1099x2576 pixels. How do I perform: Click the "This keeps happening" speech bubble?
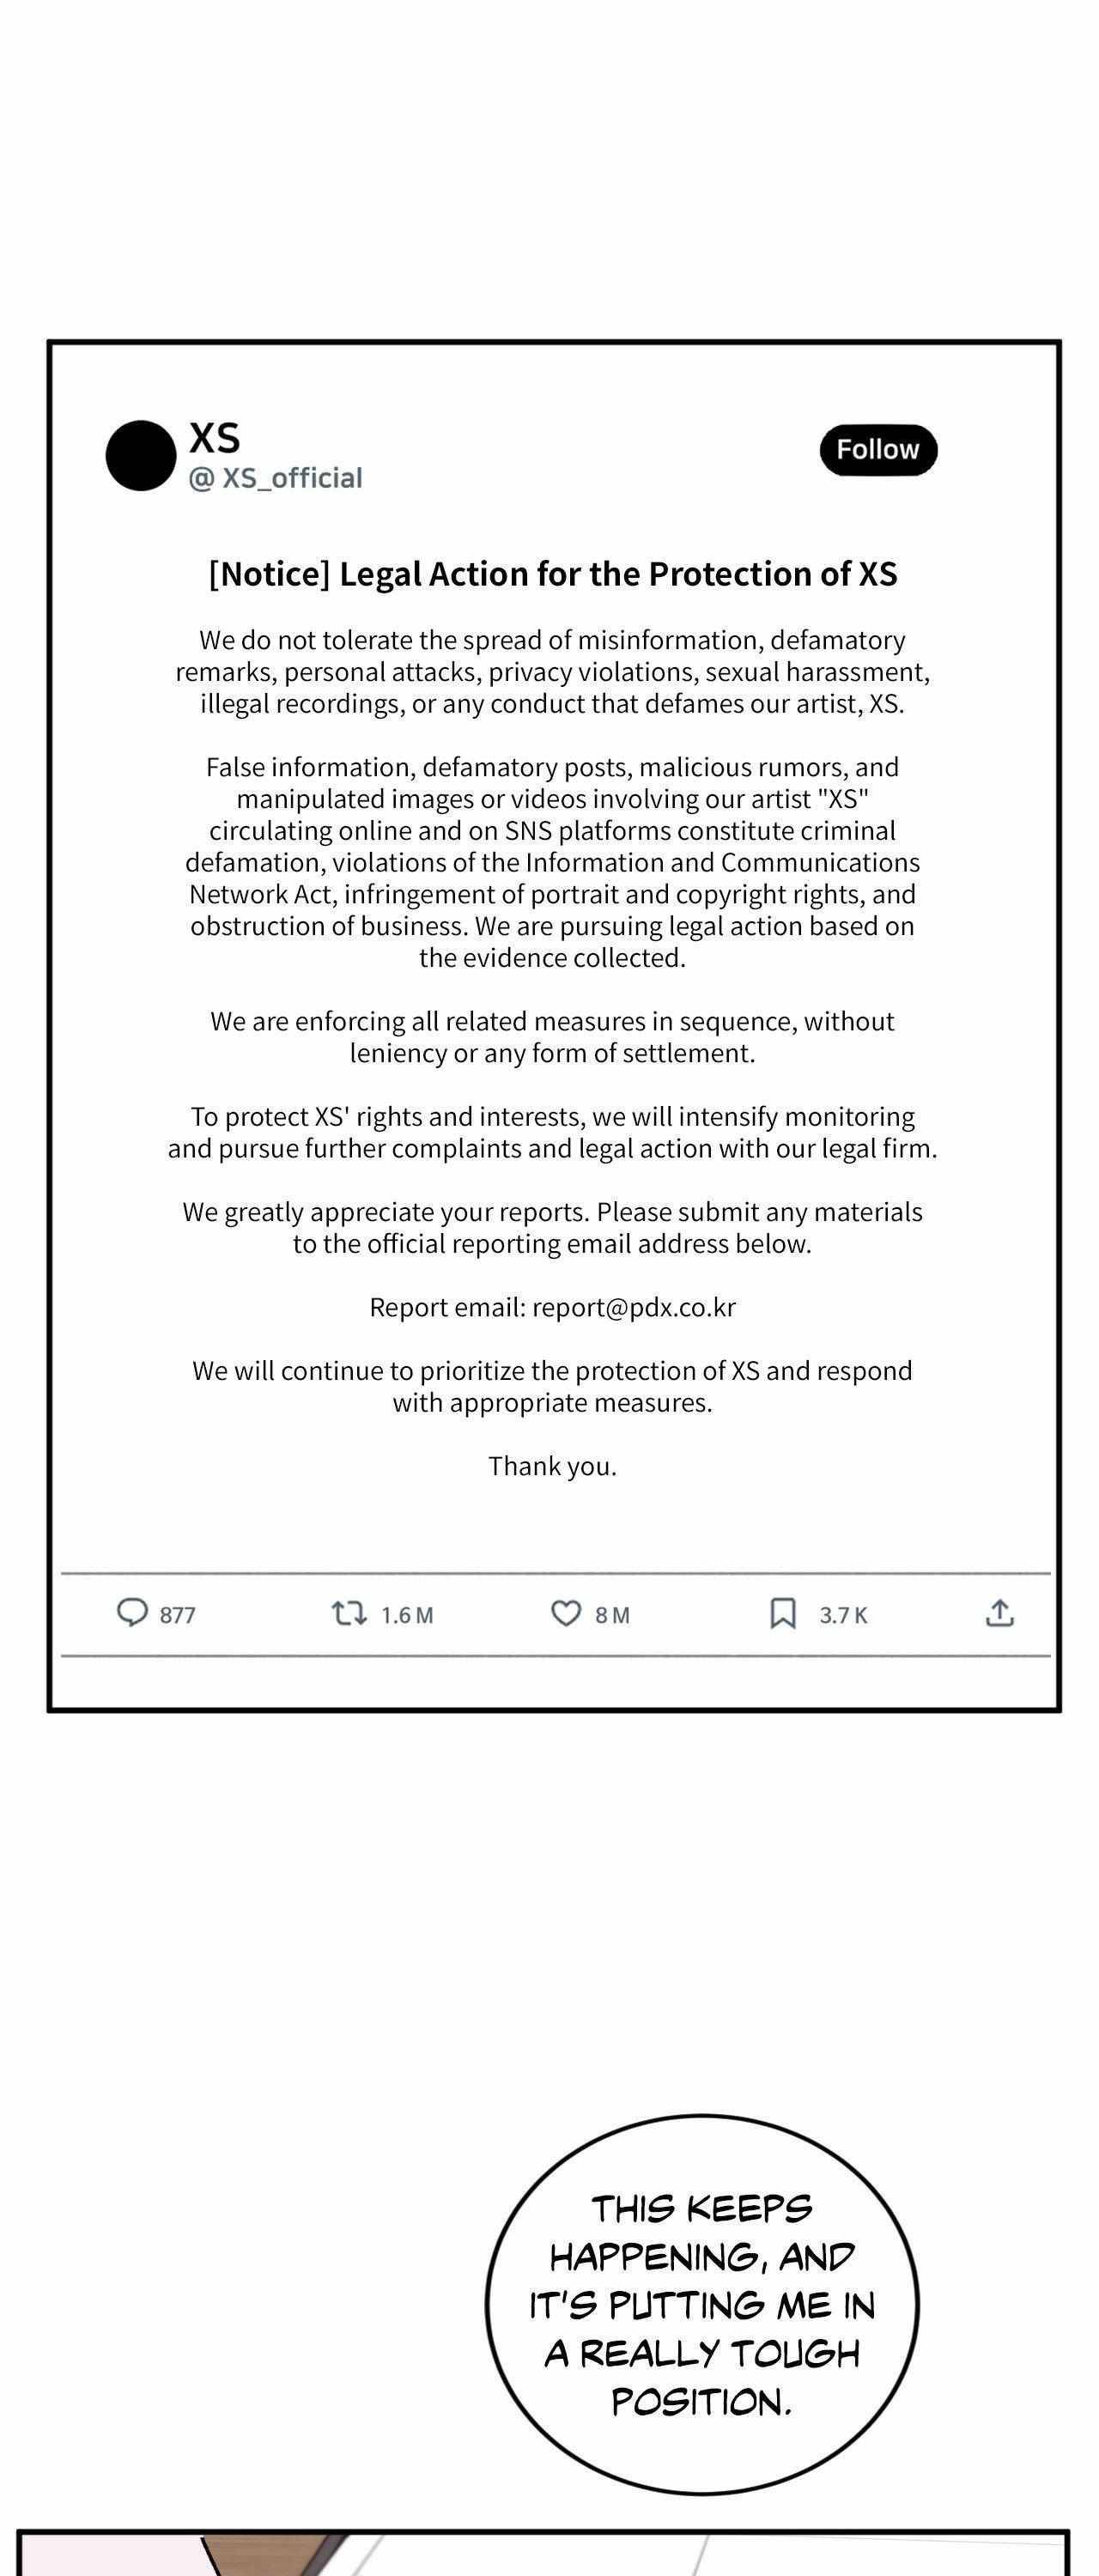(x=701, y=2304)
